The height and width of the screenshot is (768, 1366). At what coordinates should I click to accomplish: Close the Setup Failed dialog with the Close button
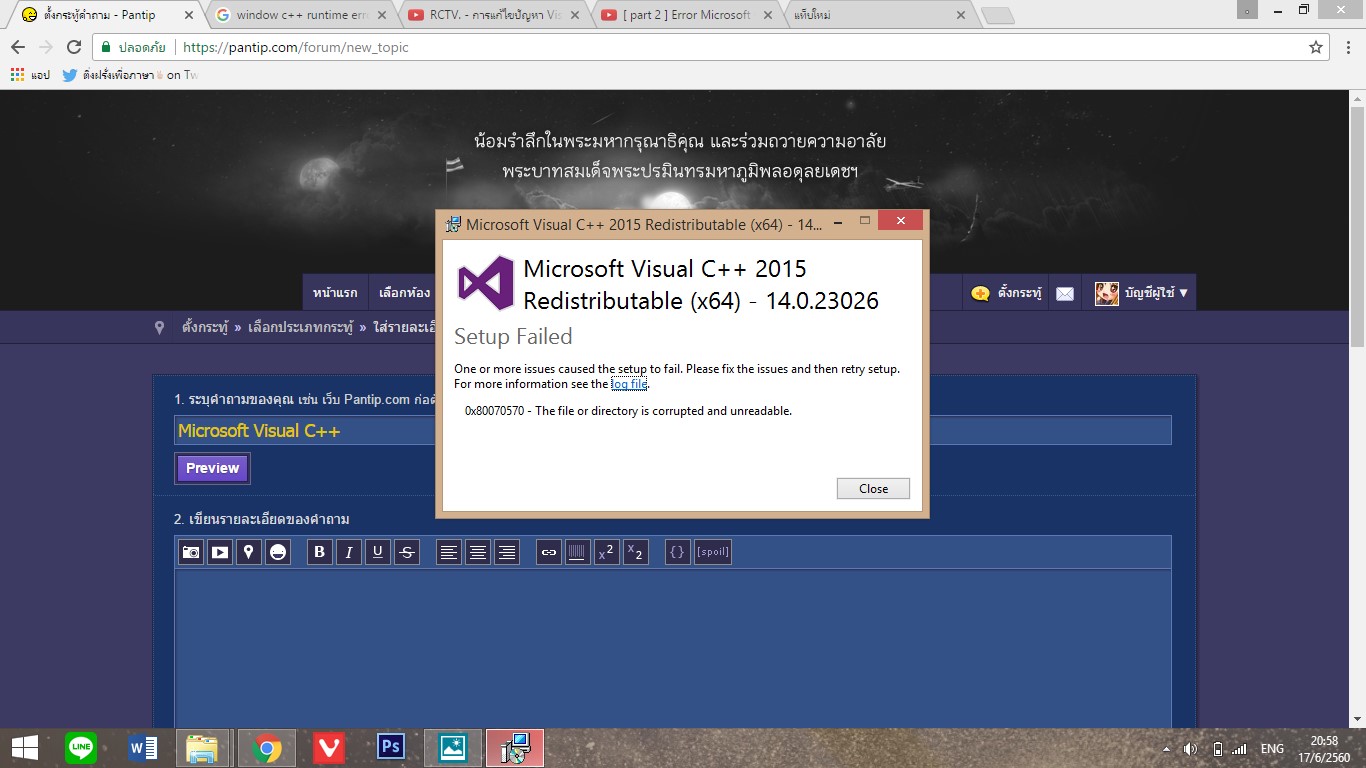coord(873,488)
